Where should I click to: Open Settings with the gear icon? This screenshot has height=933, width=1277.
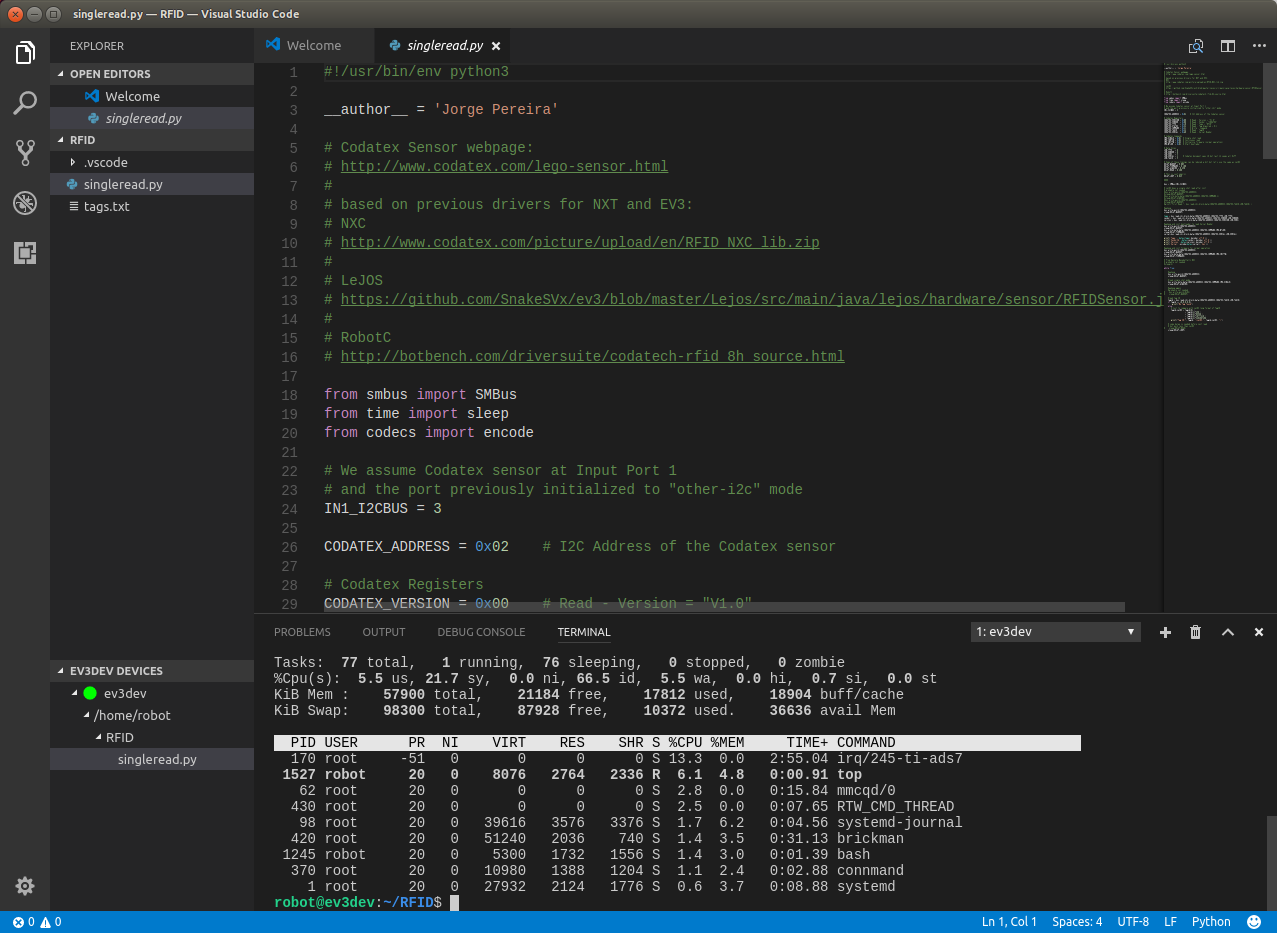[25, 886]
